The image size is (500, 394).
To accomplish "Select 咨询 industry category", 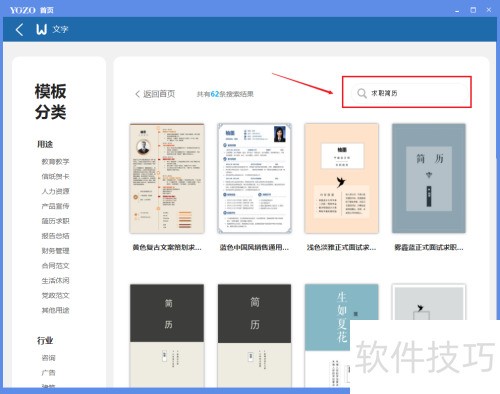I will [48, 358].
